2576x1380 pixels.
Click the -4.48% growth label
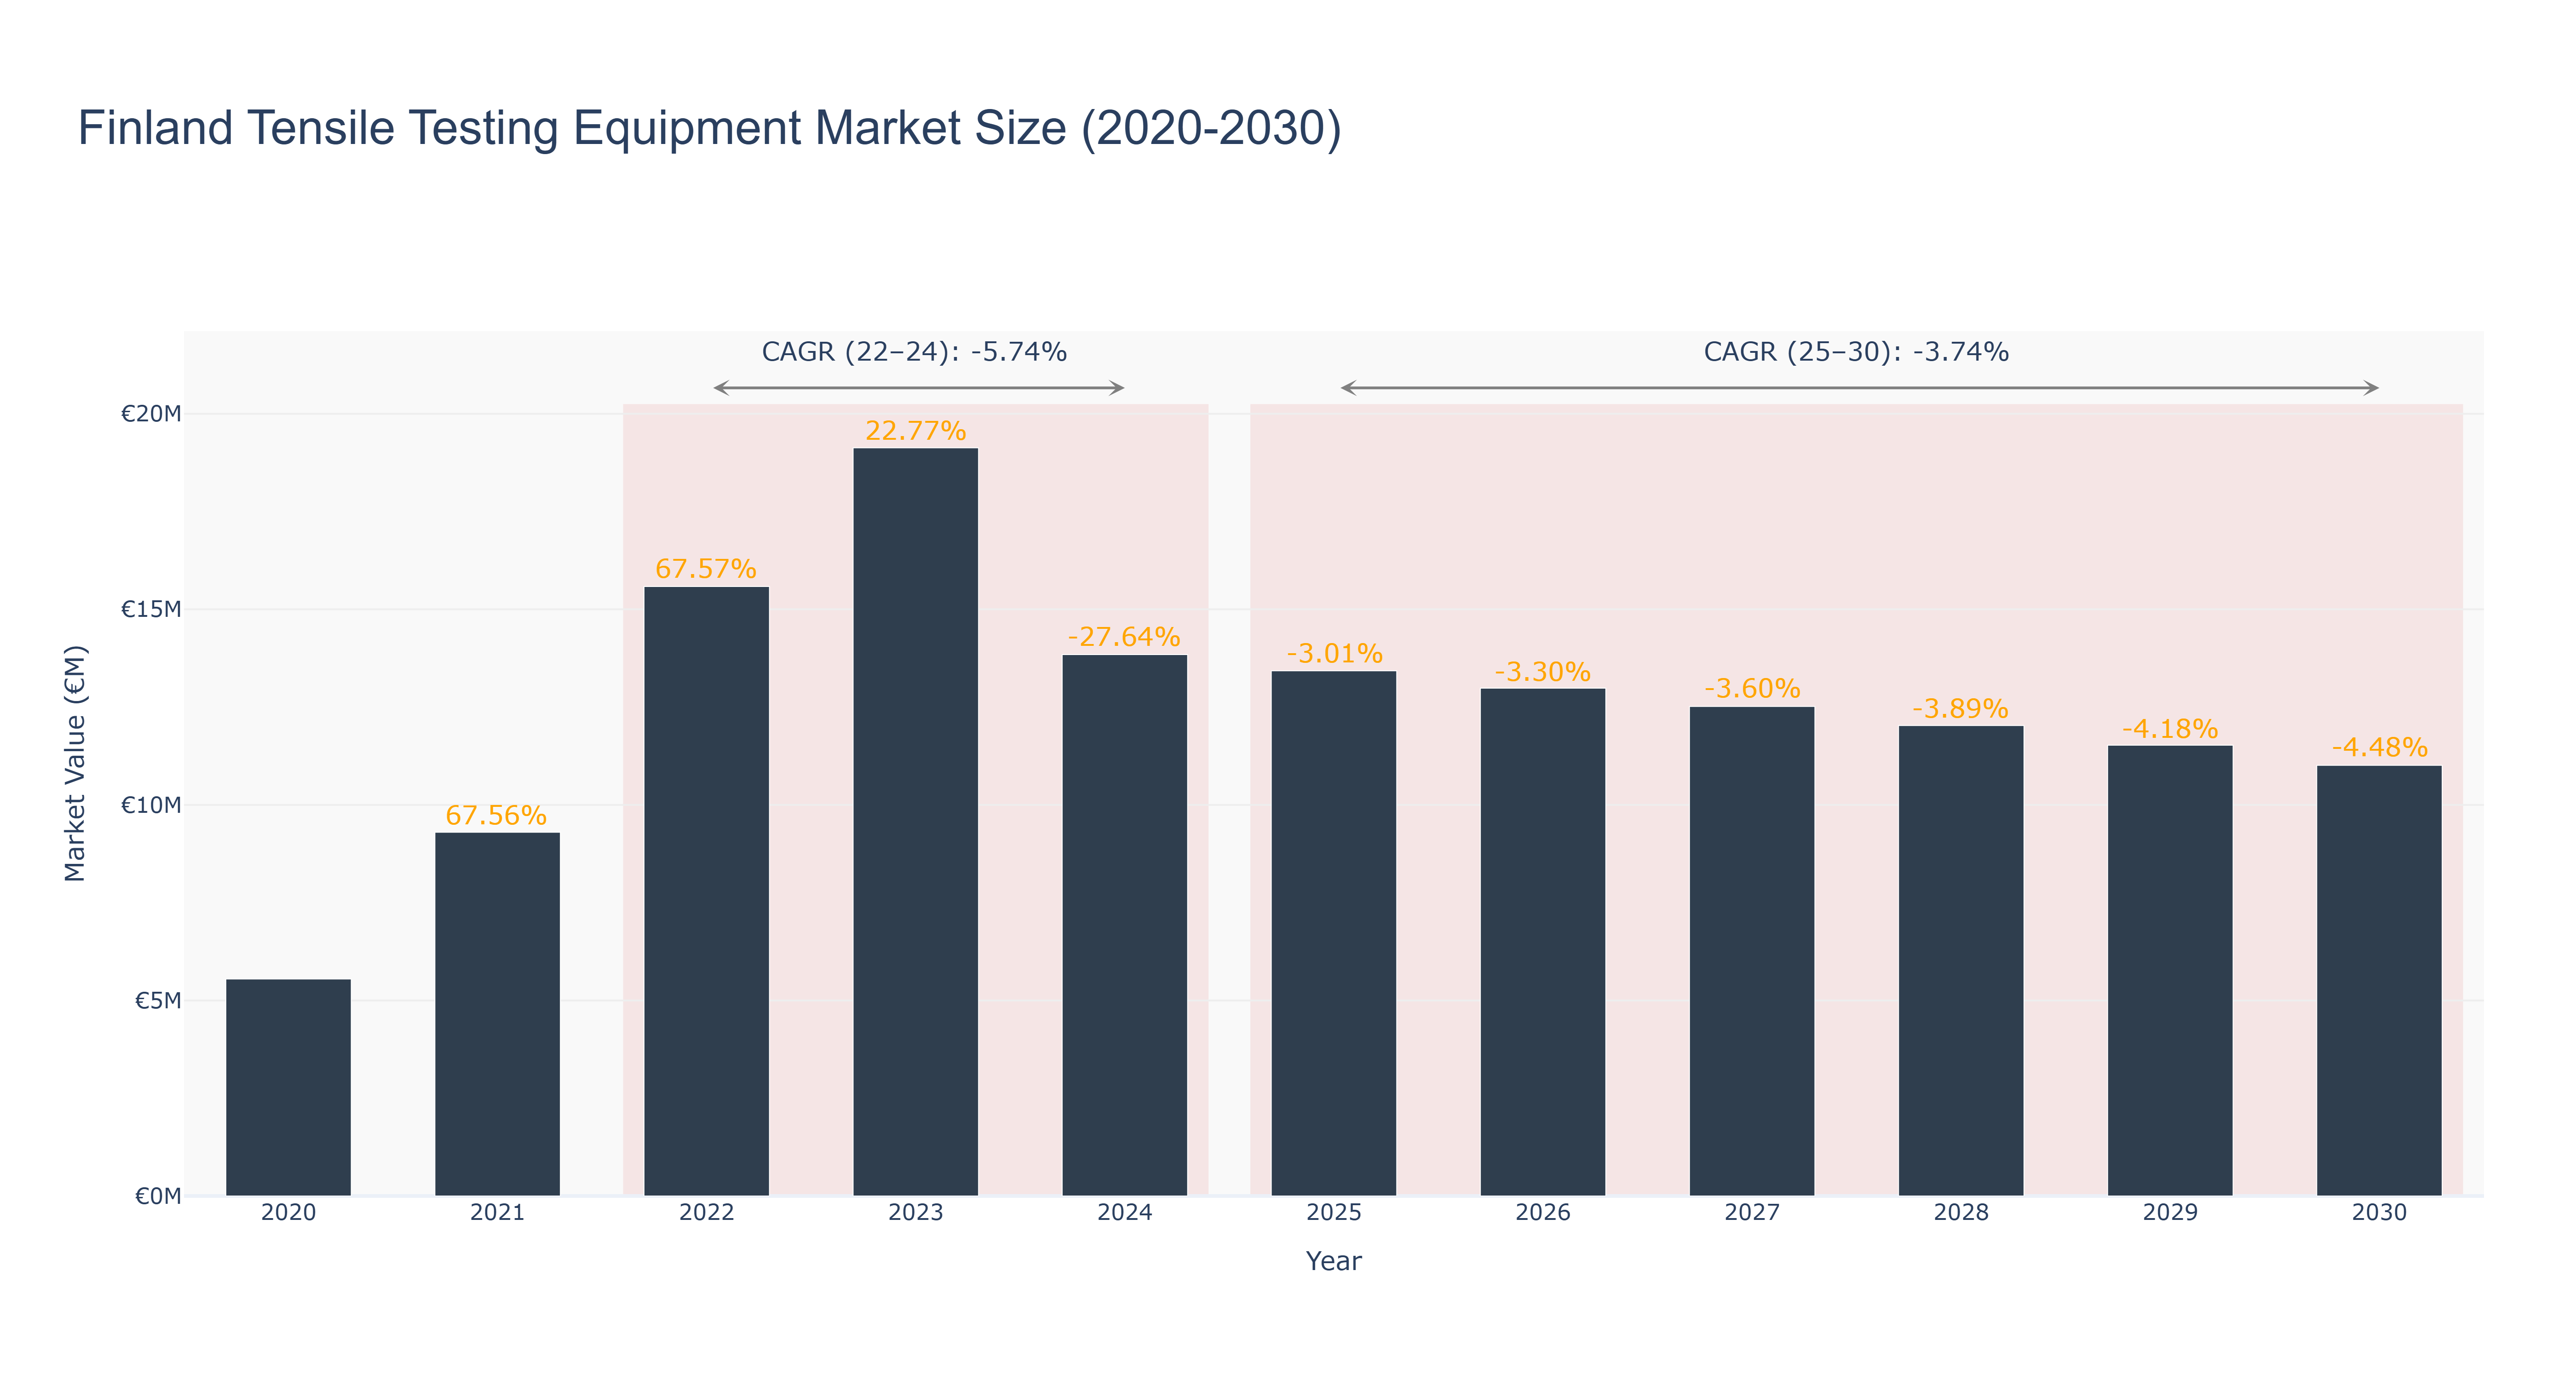coord(2379,748)
